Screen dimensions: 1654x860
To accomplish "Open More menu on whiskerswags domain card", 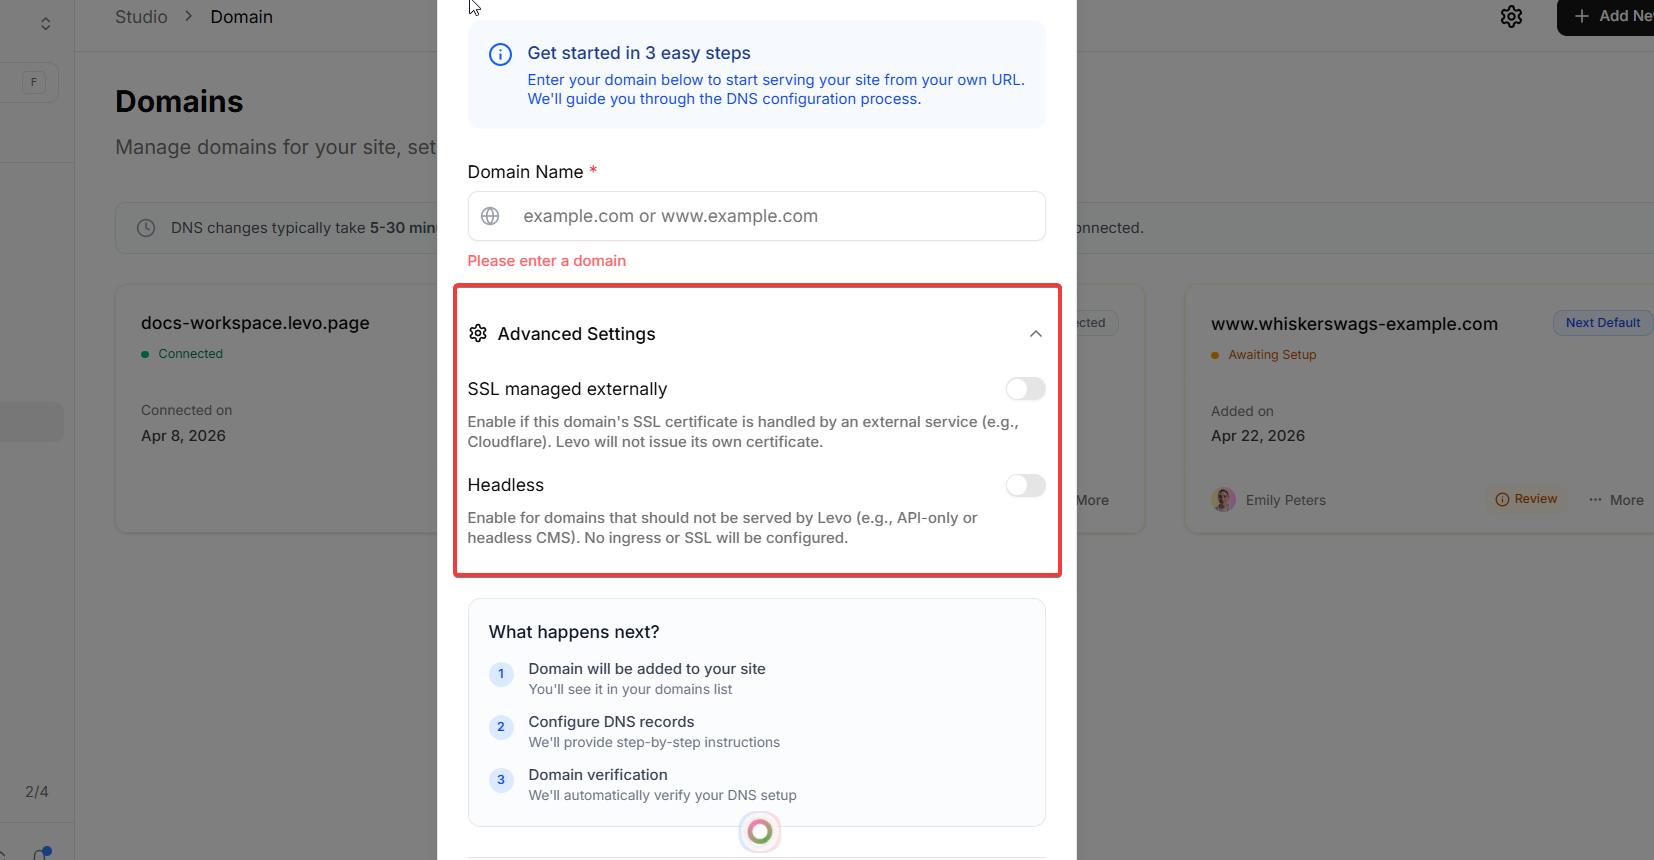I will 1616,500.
